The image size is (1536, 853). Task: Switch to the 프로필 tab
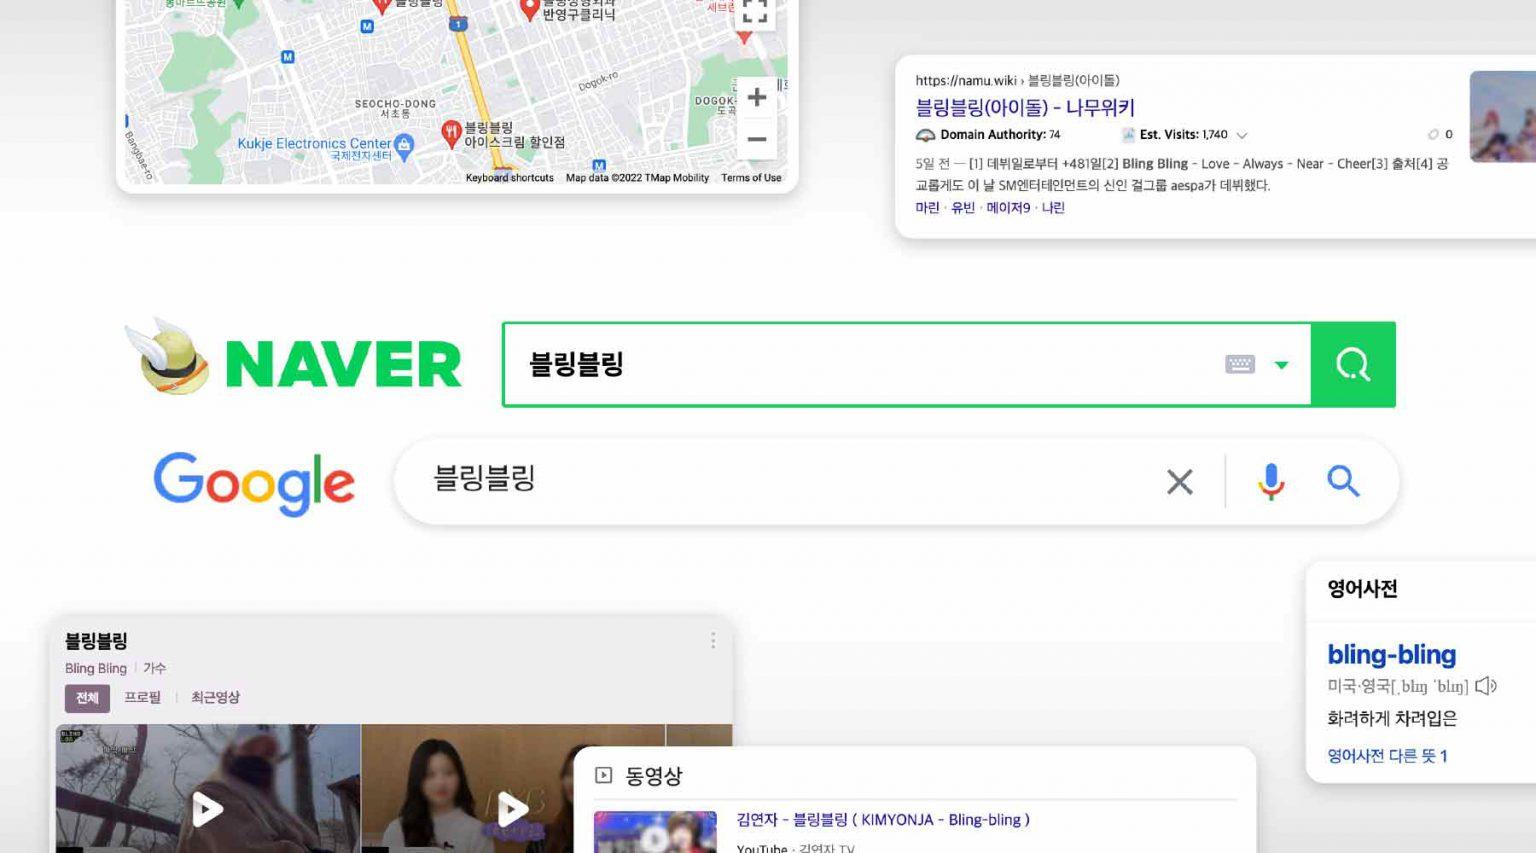coord(142,698)
